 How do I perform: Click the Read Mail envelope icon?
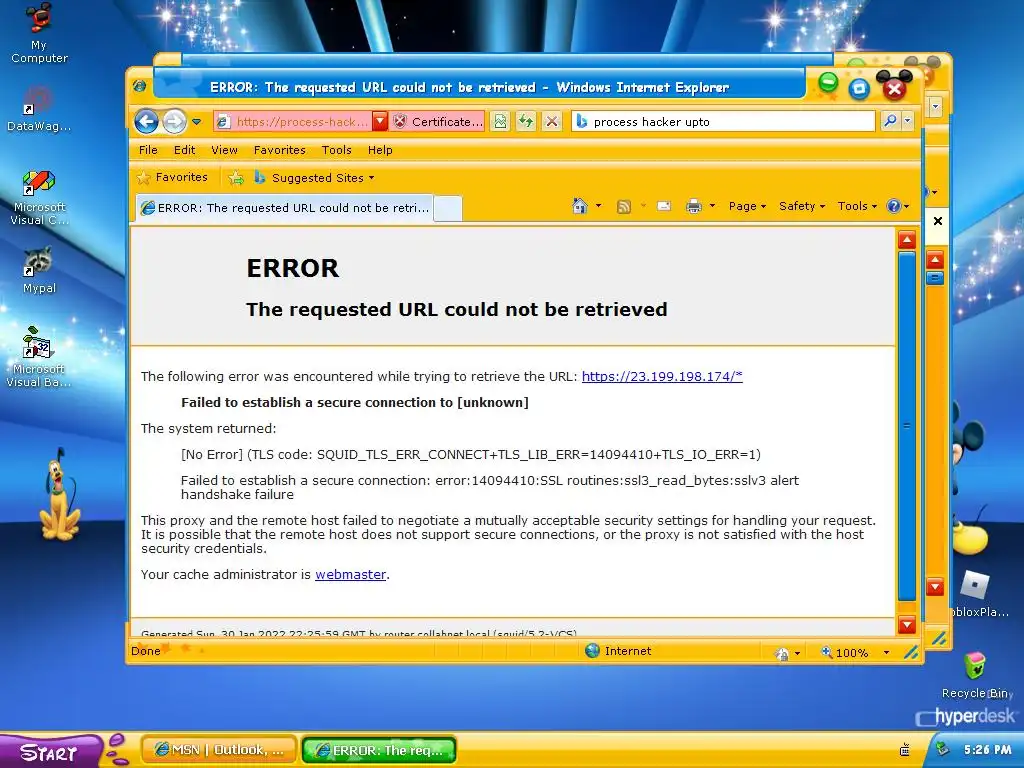[664, 206]
